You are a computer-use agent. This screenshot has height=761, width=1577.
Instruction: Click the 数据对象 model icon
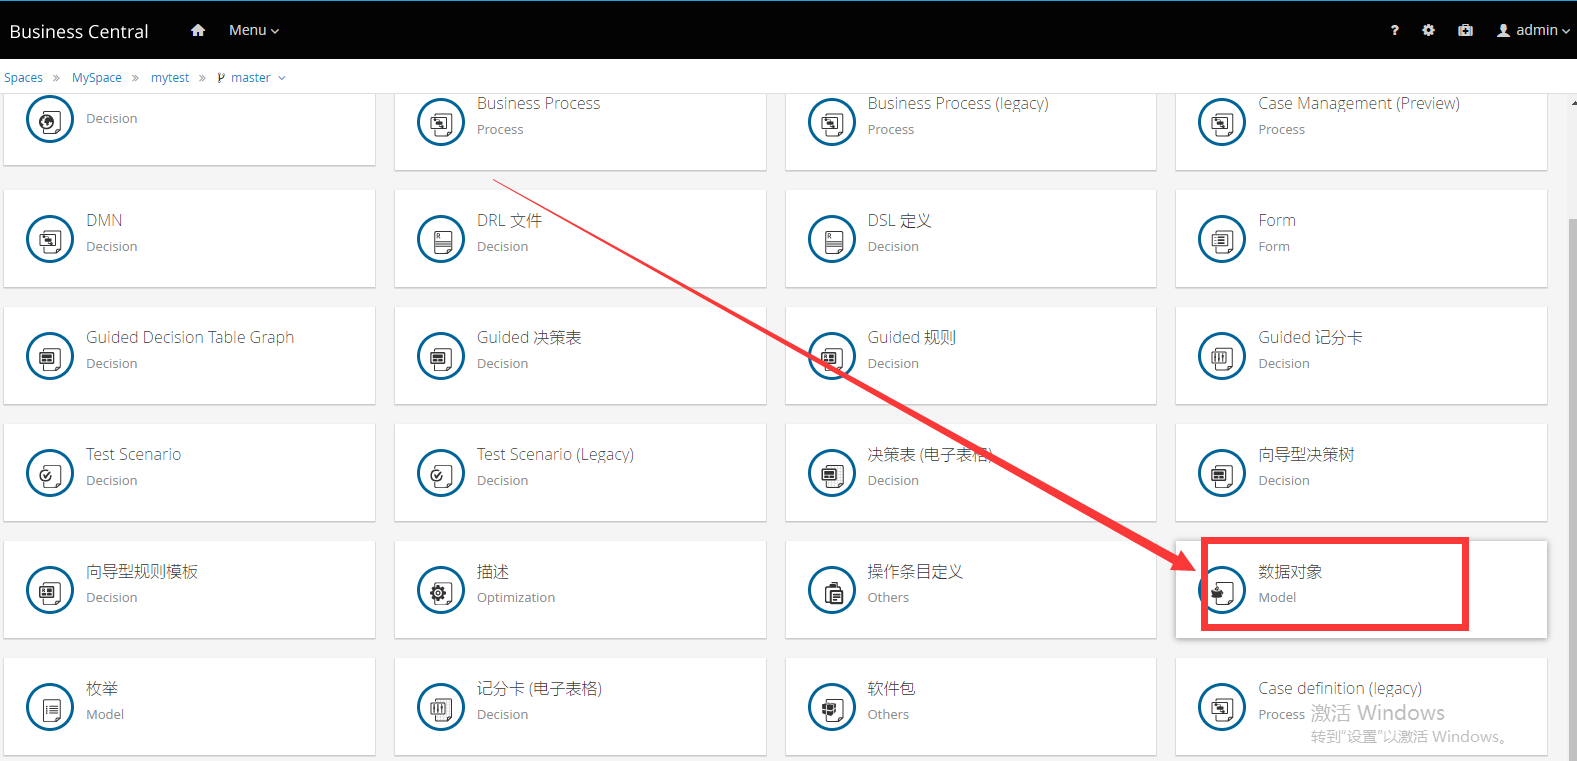pyautogui.click(x=1222, y=590)
